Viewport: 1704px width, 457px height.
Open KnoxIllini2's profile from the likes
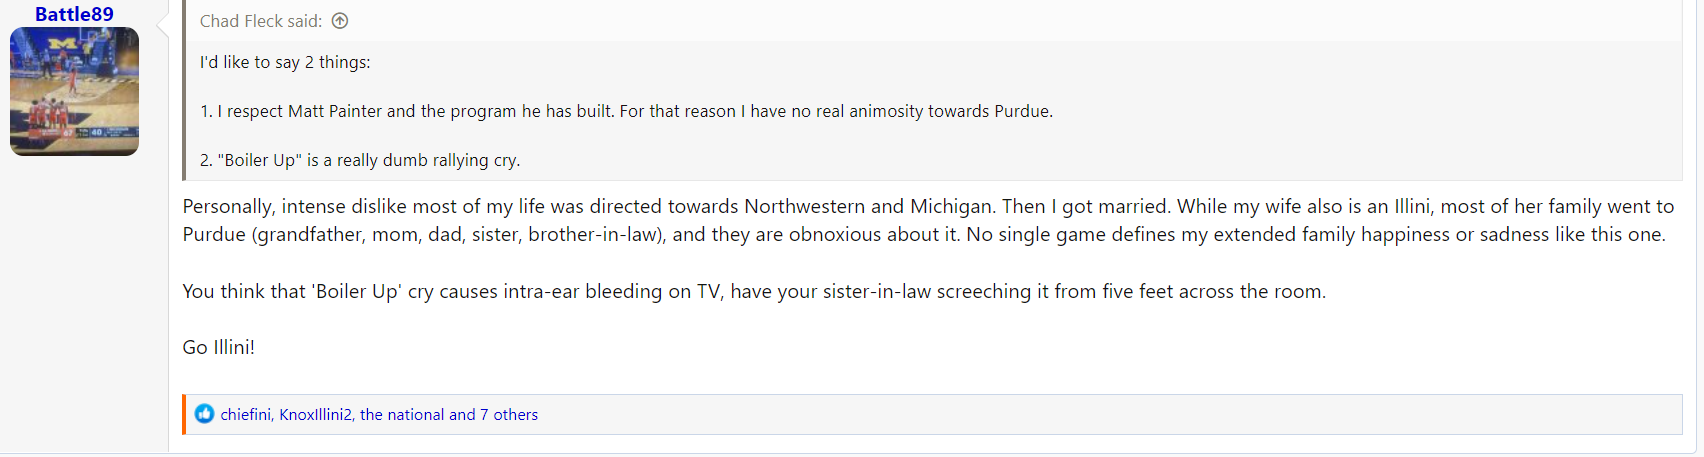coord(315,414)
